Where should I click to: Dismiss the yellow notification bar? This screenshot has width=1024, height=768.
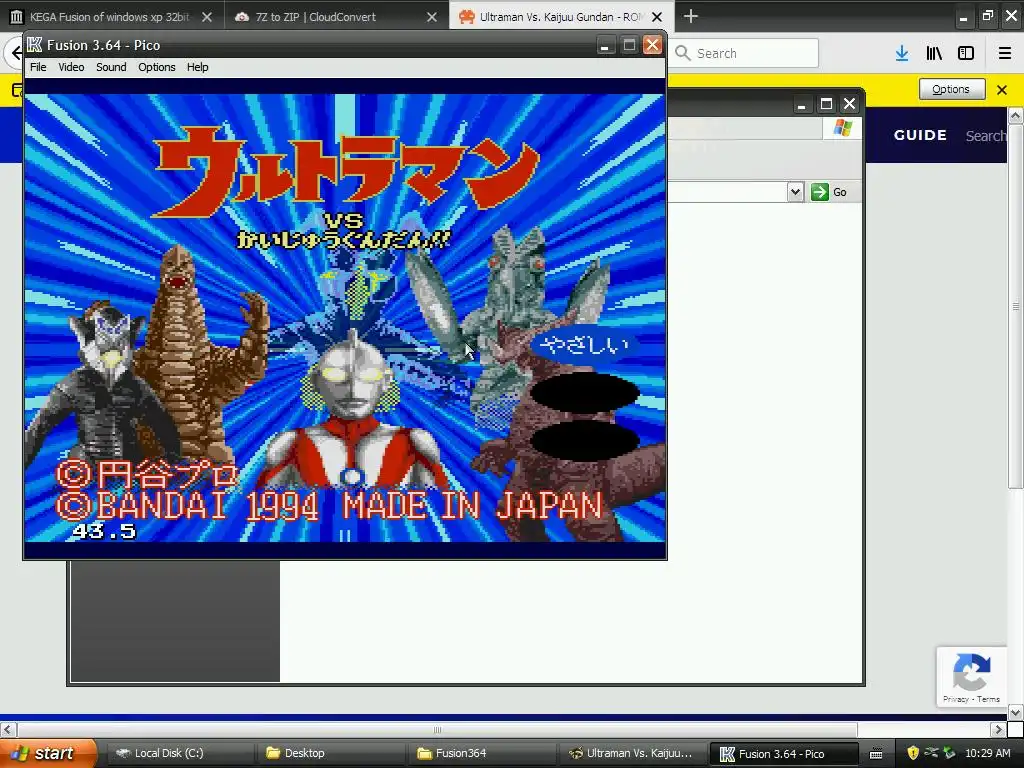click(1002, 89)
